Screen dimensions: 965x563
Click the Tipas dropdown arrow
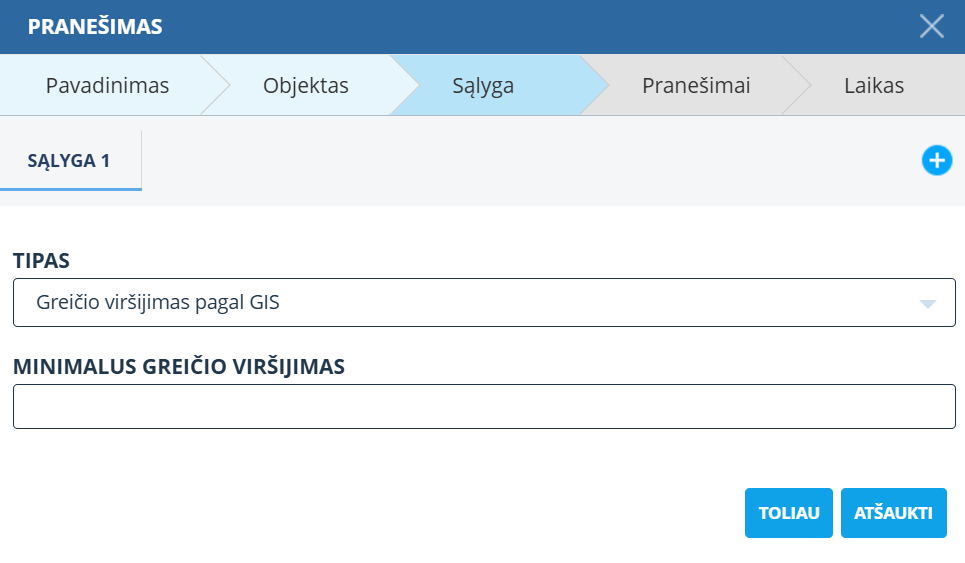point(927,304)
